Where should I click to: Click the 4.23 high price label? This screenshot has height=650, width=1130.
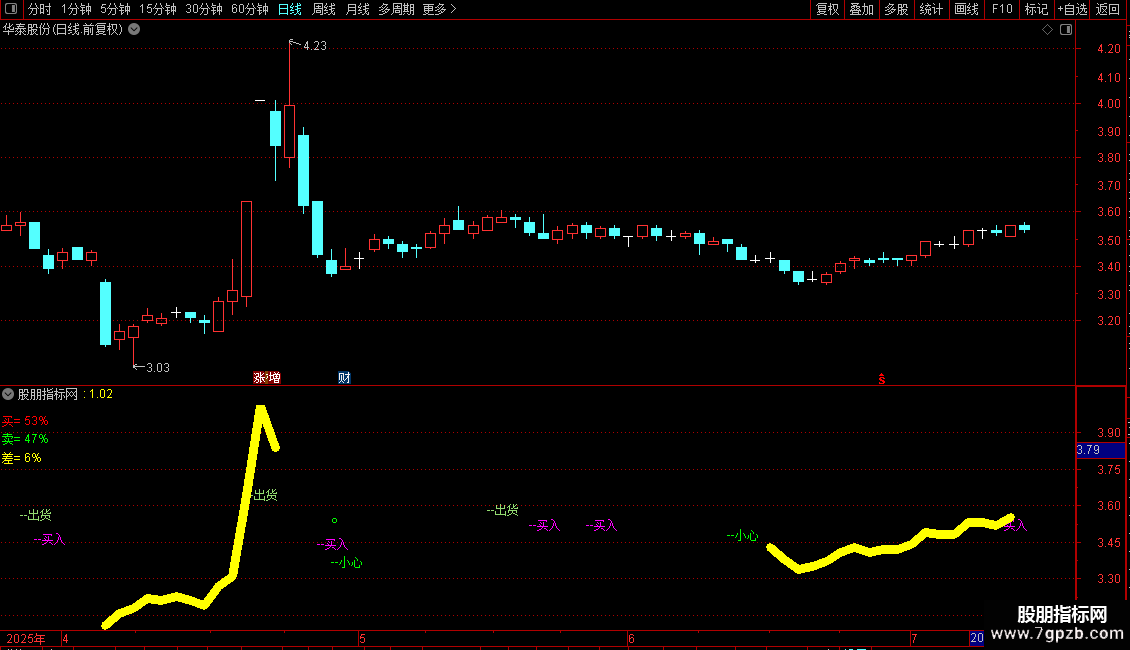click(x=315, y=46)
